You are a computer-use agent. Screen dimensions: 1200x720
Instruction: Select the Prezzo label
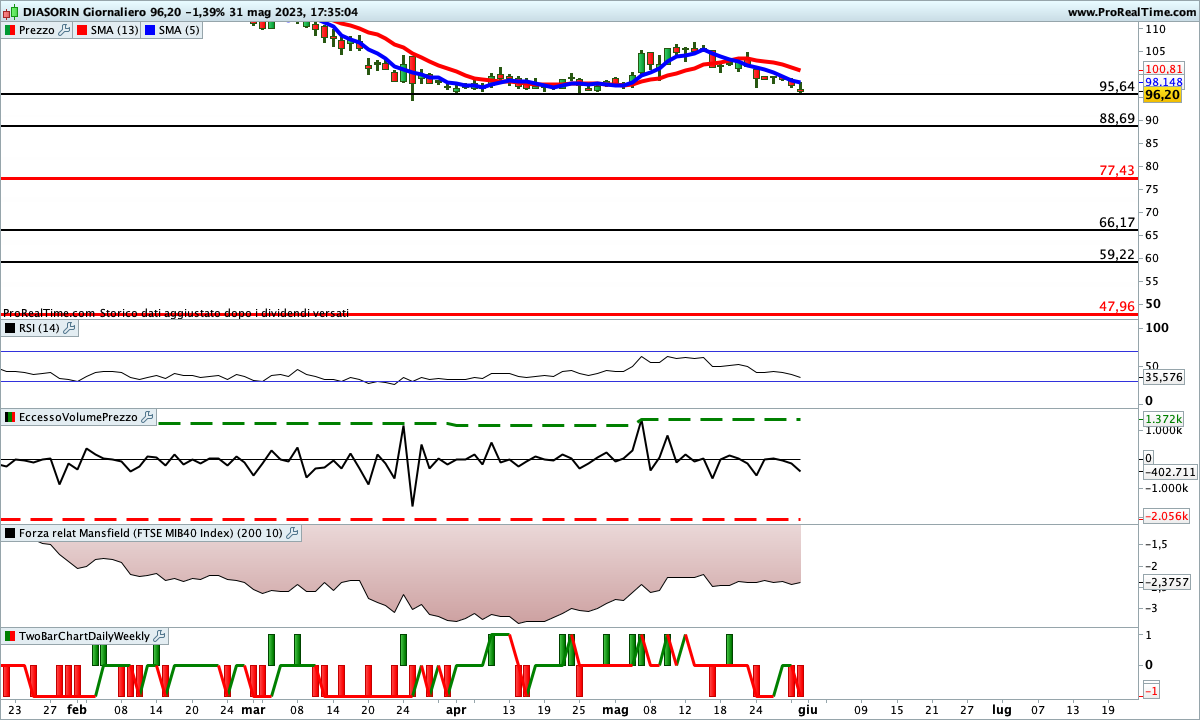(37, 30)
